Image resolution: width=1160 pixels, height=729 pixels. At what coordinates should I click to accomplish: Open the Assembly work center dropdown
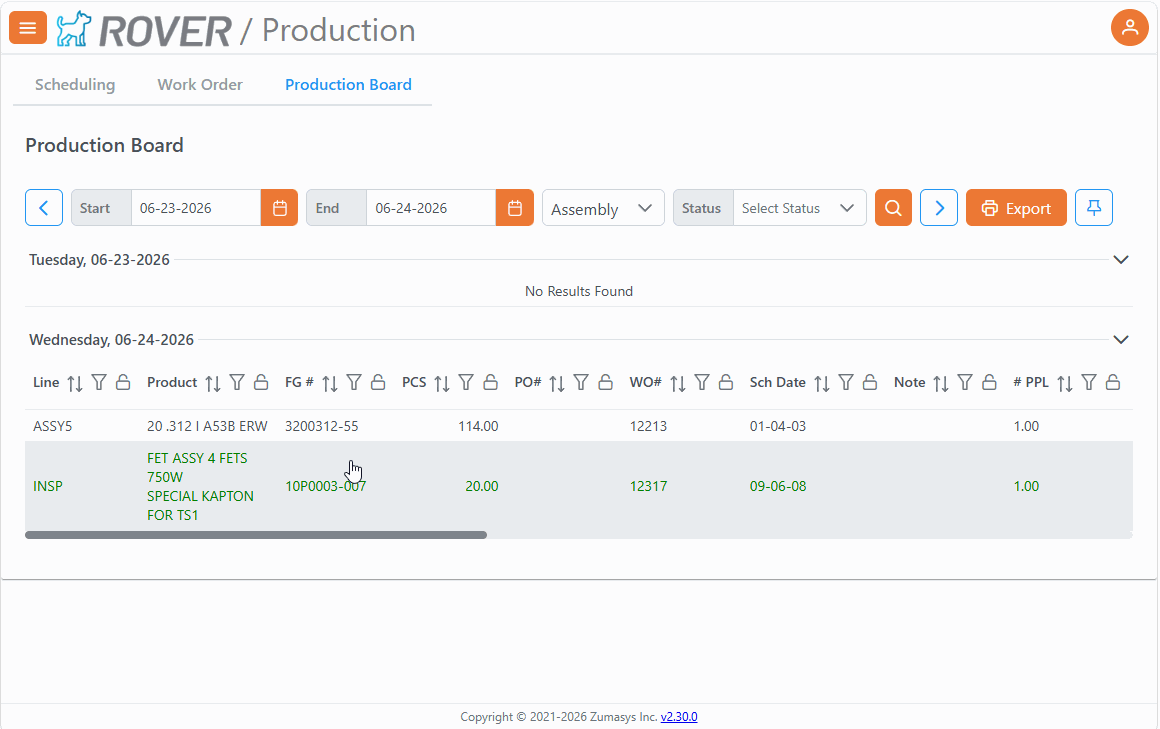[x=603, y=208]
